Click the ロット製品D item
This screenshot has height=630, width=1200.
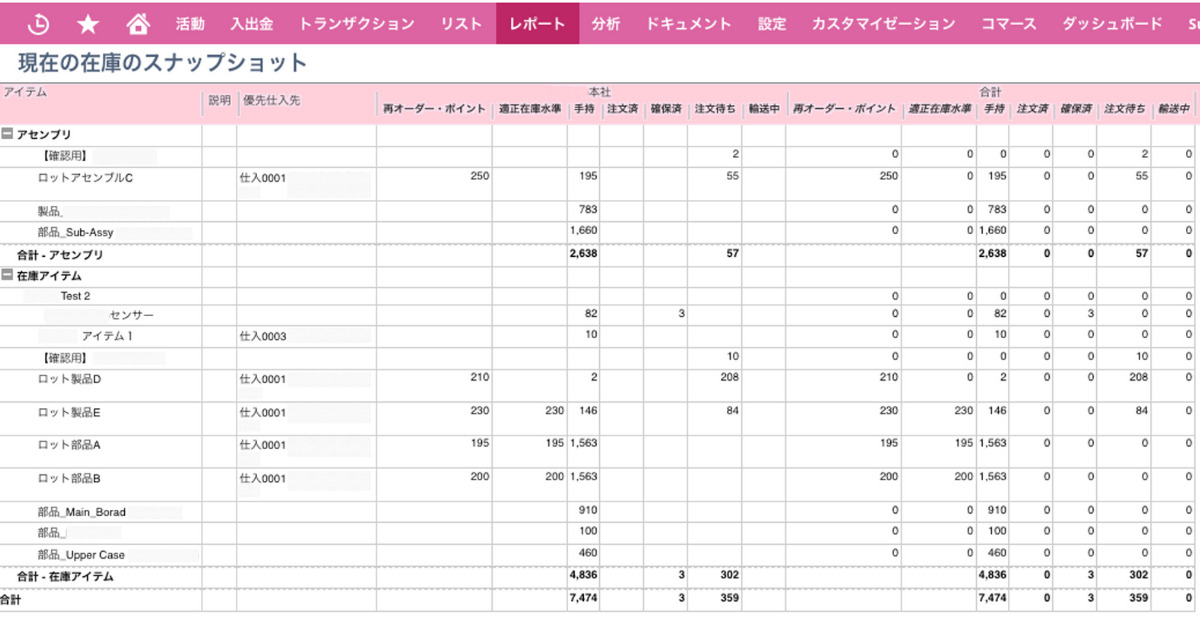click(69, 379)
